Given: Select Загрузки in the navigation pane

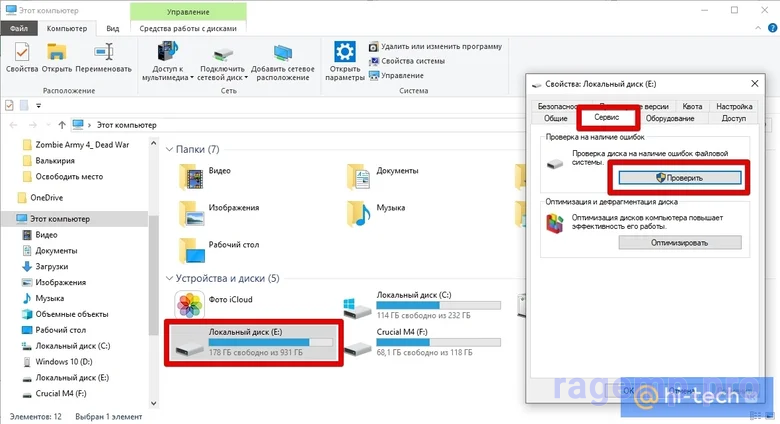Looking at the screenshot, I should (x=51, y=267).
